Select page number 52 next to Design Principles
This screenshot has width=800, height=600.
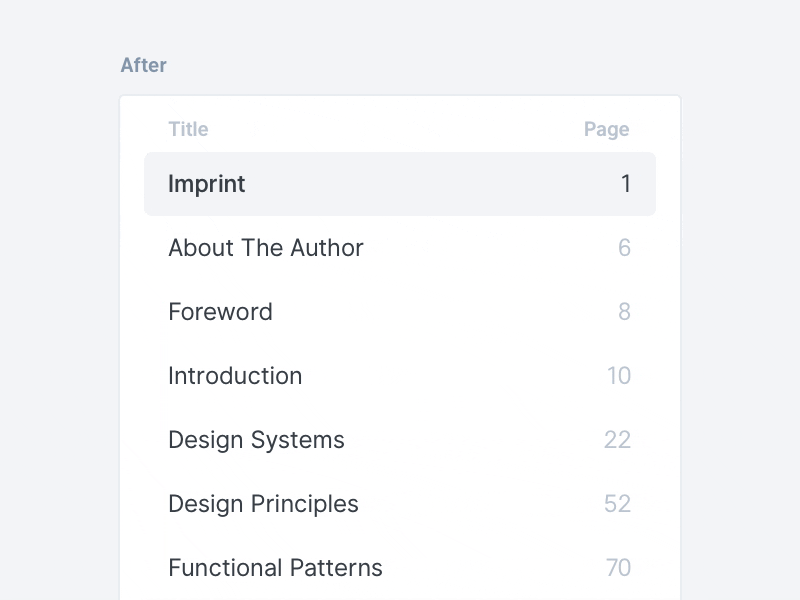click(x=619, y=504)
